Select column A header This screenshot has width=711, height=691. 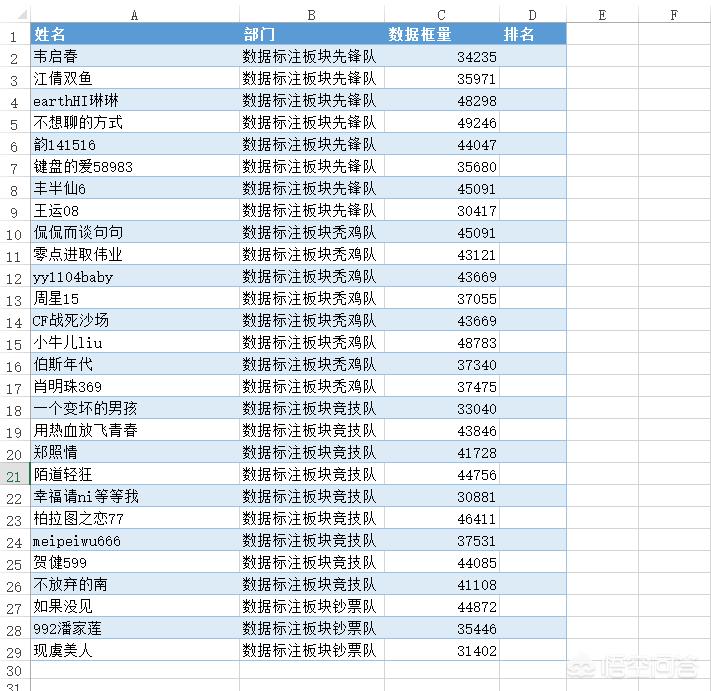click(x=135, y=15)
